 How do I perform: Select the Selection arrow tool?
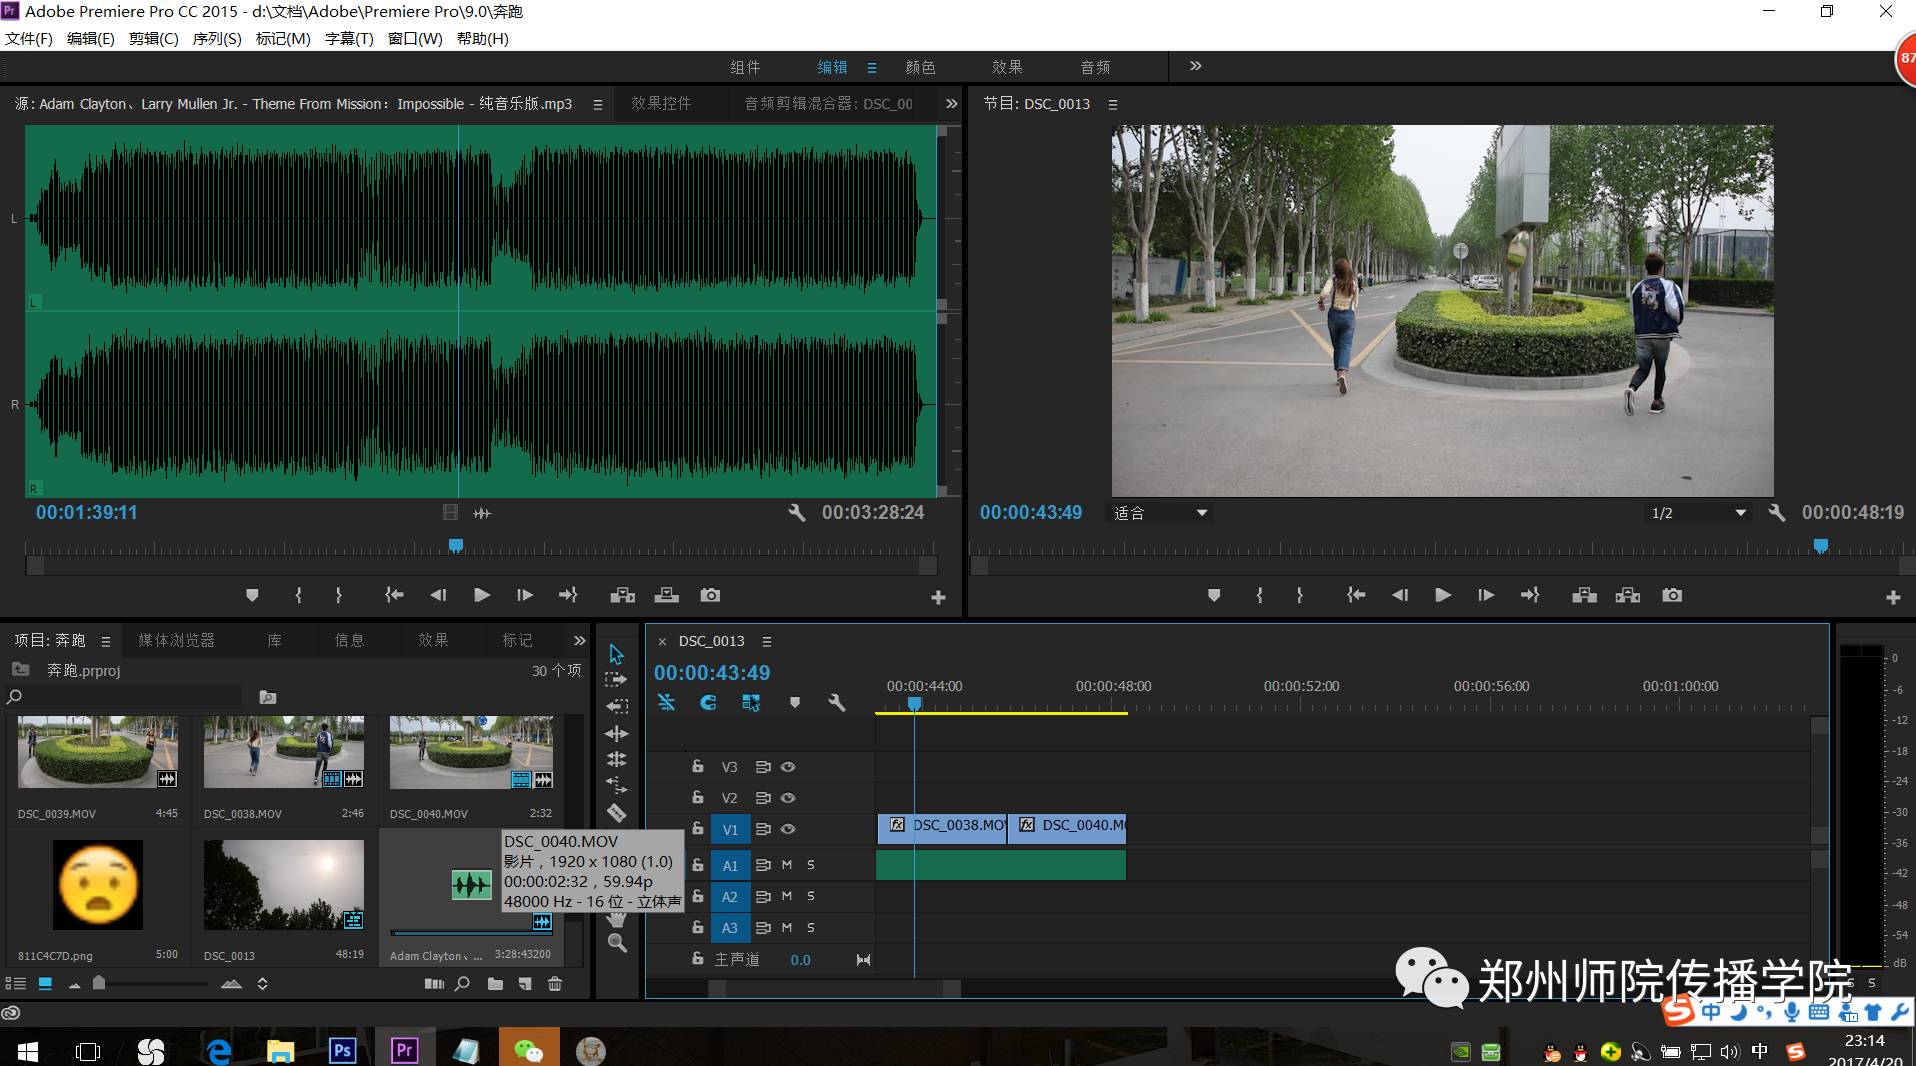[x=616, y=654]
